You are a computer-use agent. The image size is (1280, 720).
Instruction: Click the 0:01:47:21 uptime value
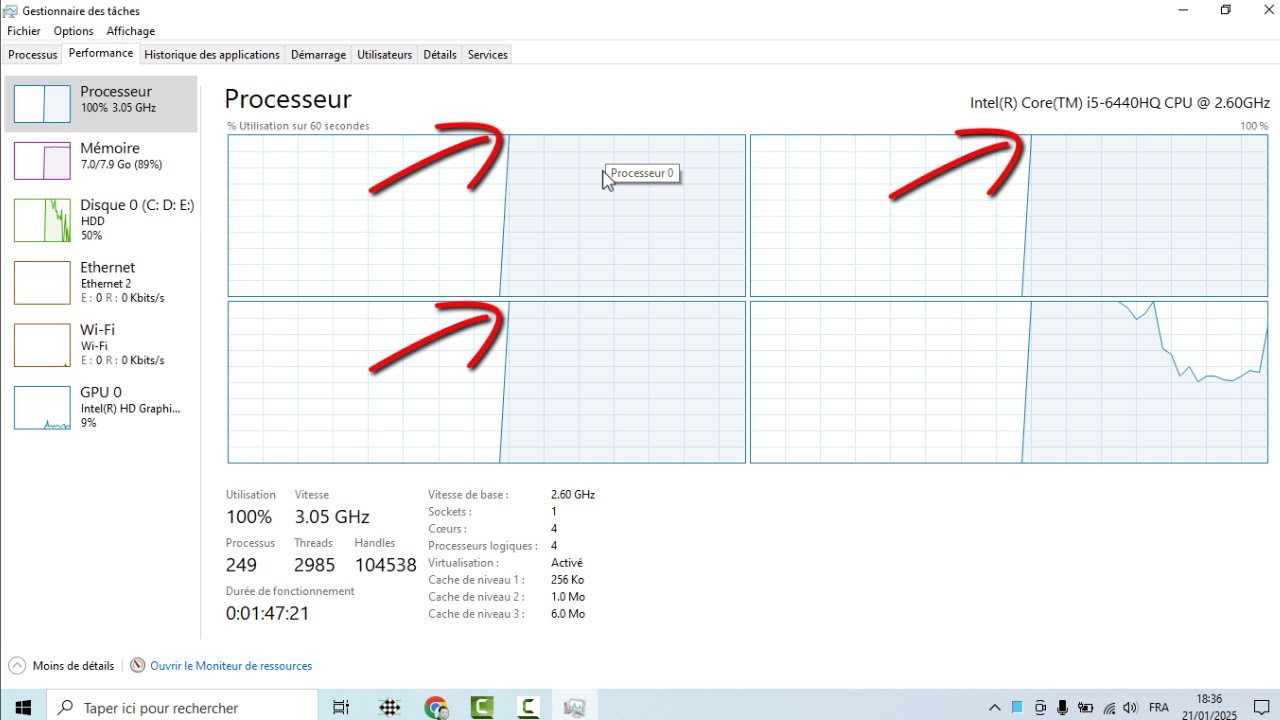tap(267, 613)
